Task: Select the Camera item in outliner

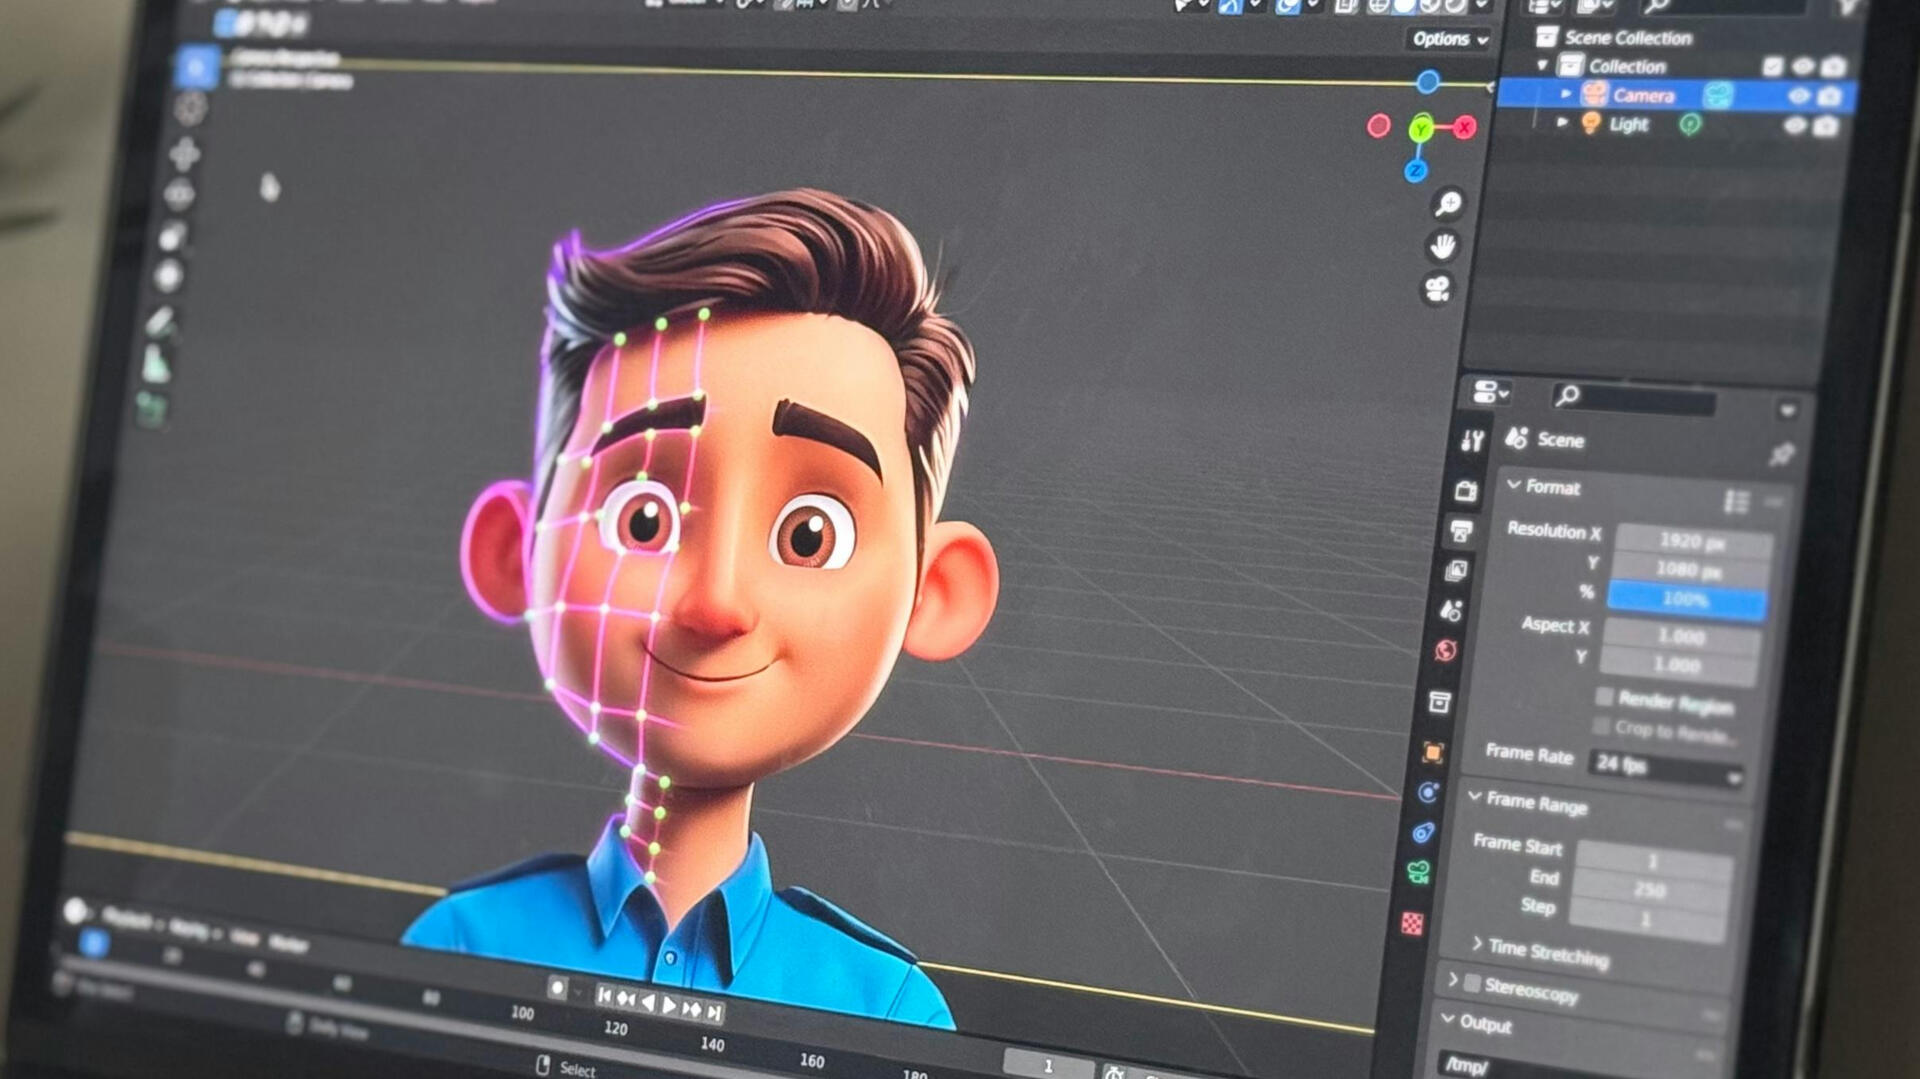Action: [1642, 96]
